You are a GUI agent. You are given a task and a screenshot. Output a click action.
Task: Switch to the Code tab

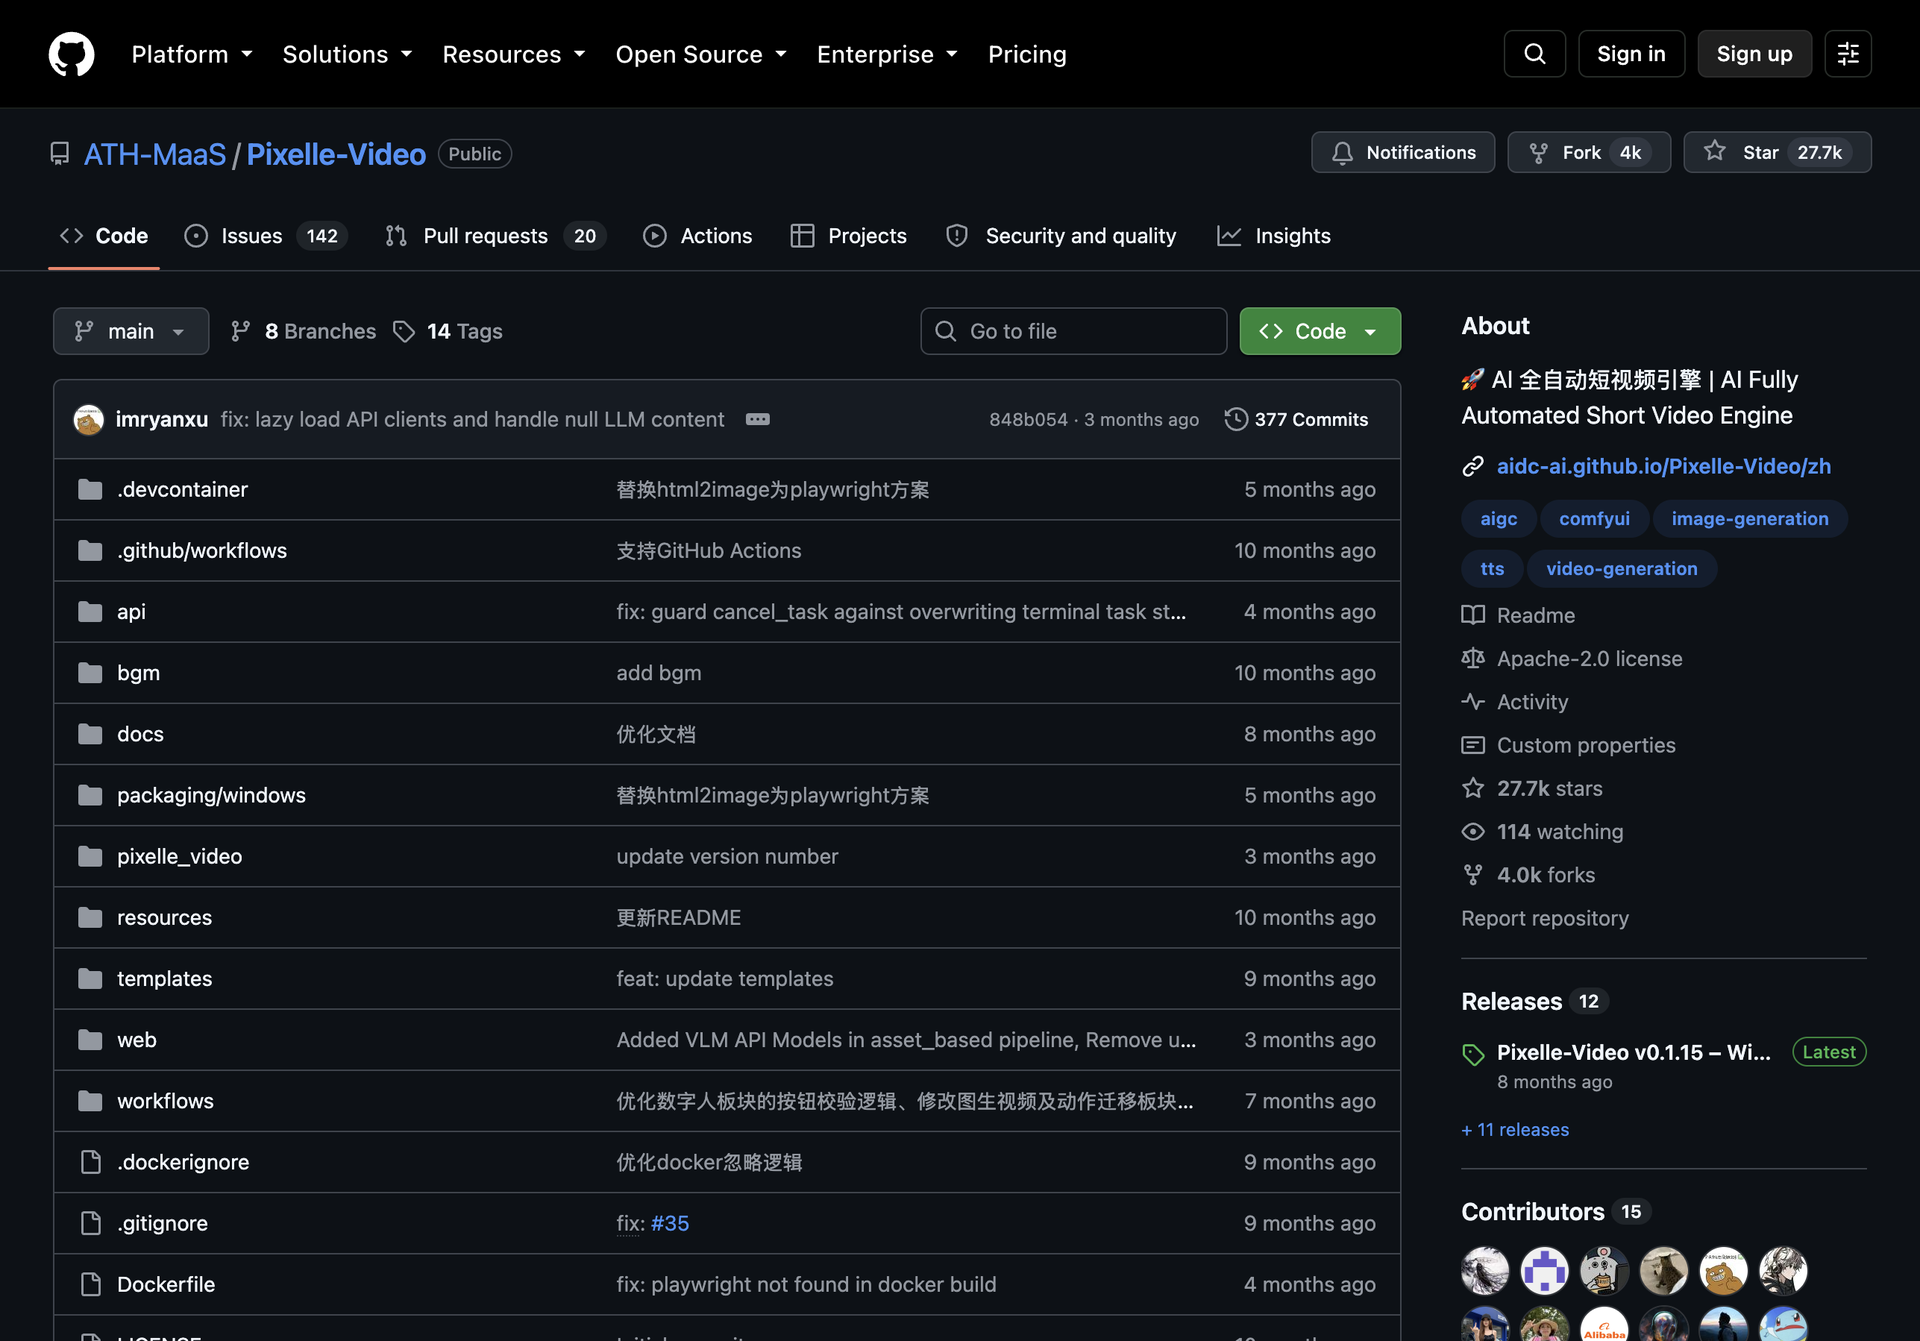pos(104,236)
